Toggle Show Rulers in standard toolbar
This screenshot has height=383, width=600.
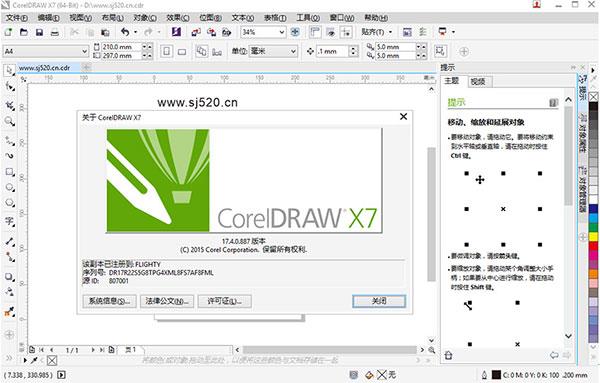[x=315, y=32]
